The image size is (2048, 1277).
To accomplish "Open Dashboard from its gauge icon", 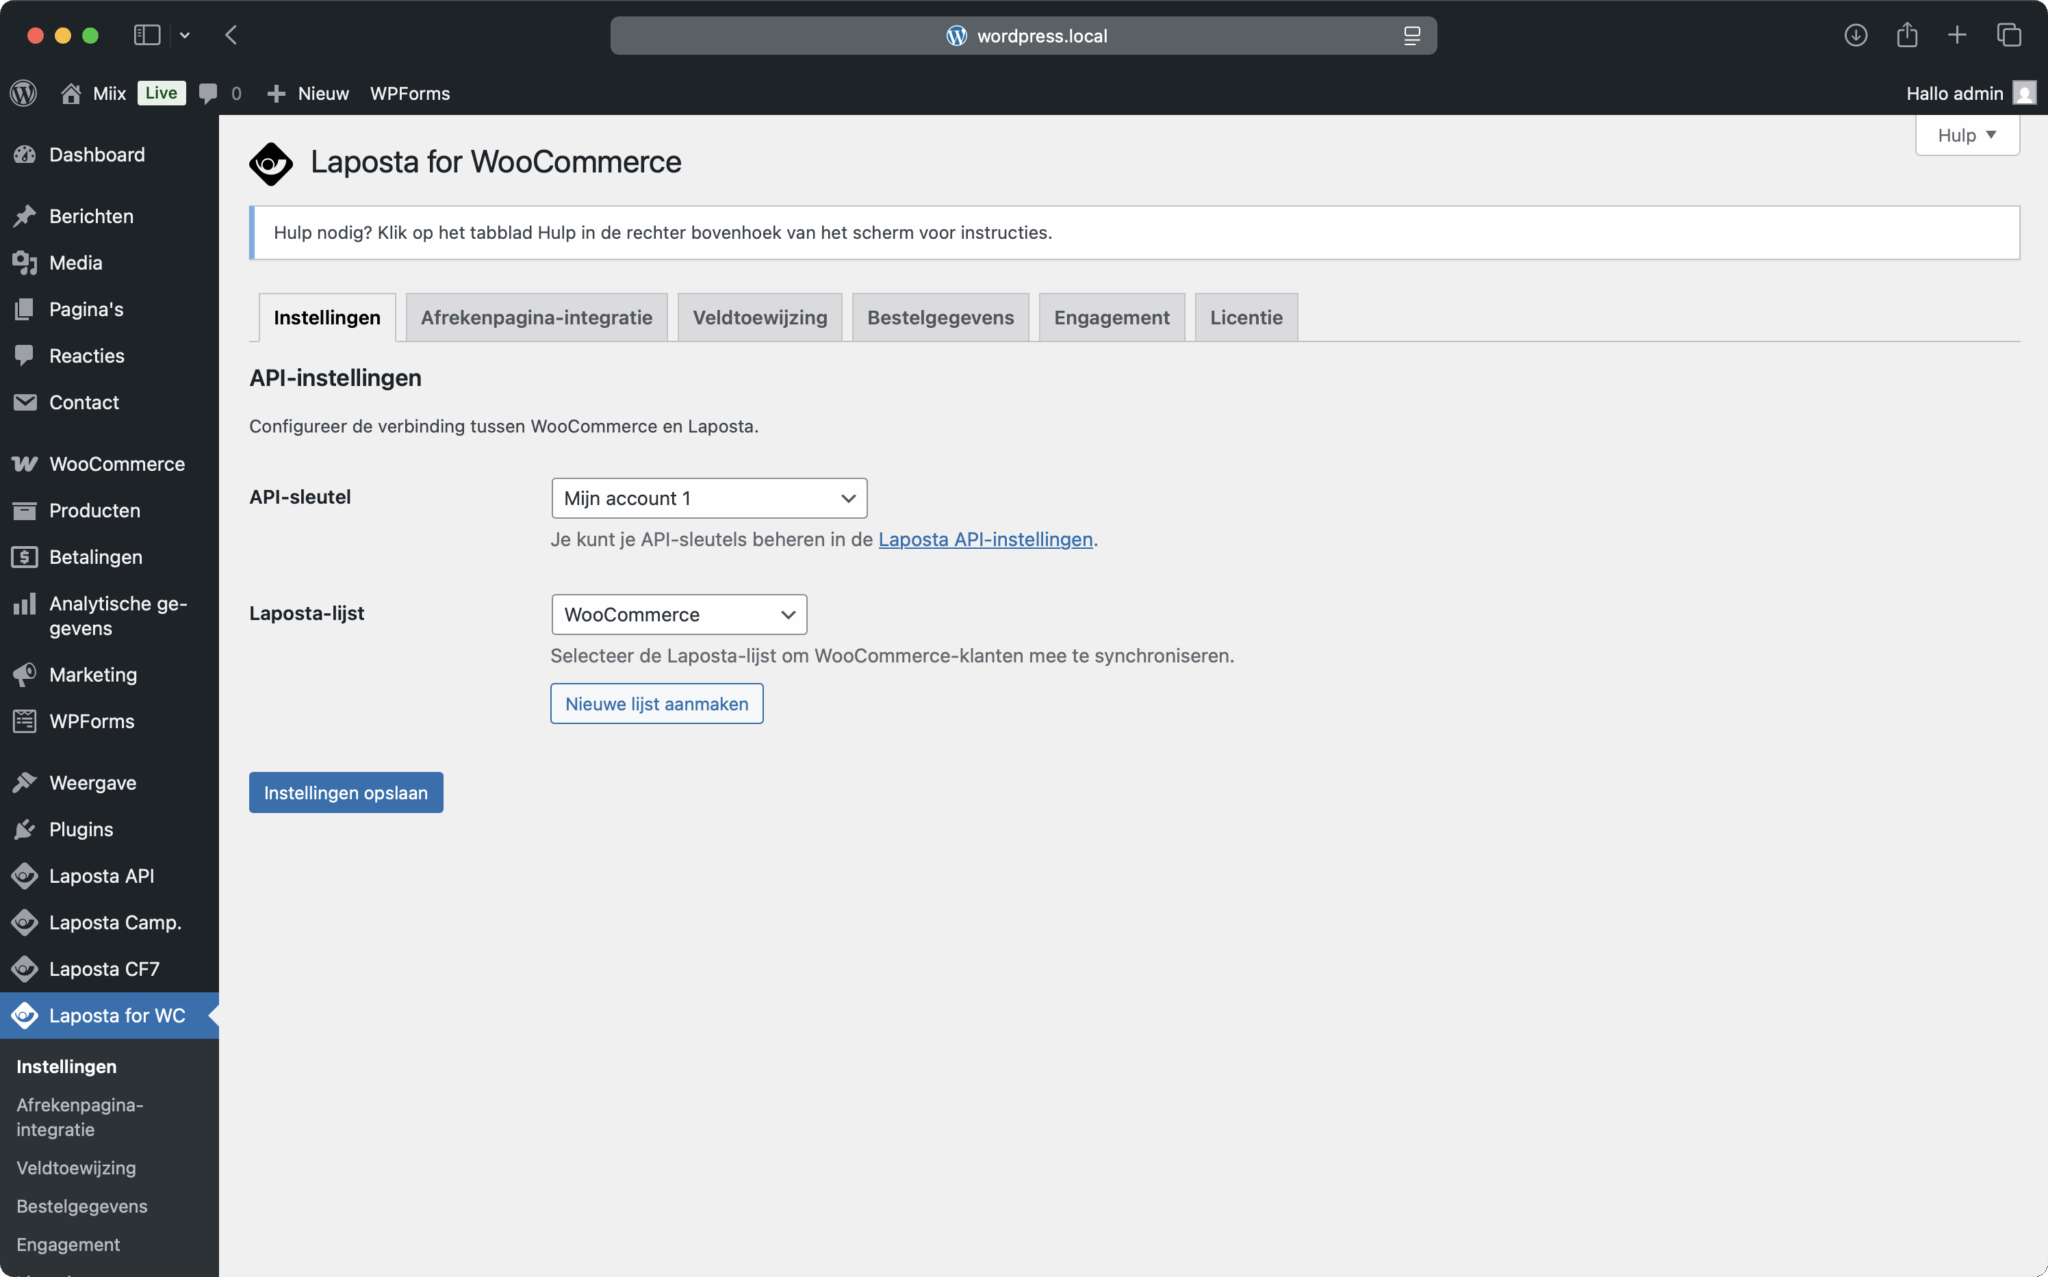I will point(25,155).
